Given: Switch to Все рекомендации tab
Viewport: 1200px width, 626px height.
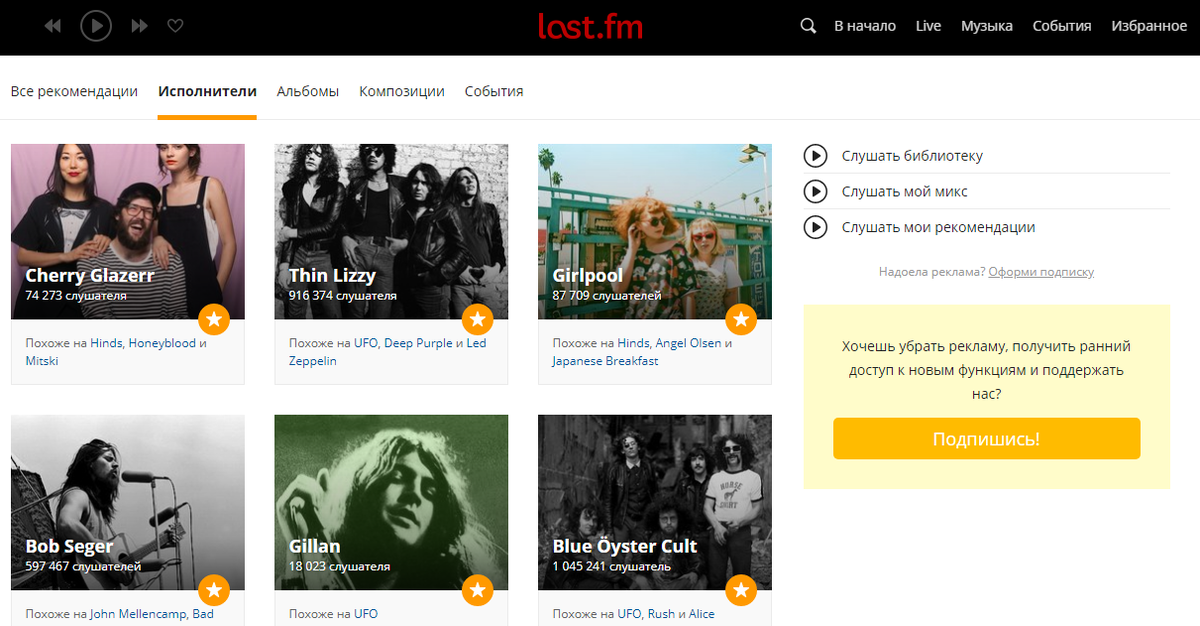Looking at the screenshot, I should (74, 91).
